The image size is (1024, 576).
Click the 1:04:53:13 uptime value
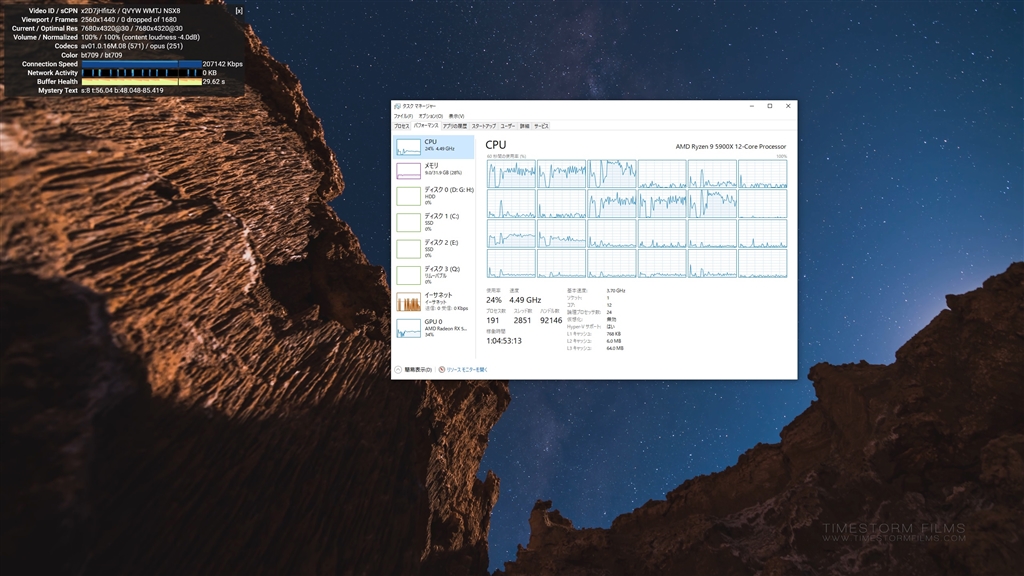click(504, 341)
